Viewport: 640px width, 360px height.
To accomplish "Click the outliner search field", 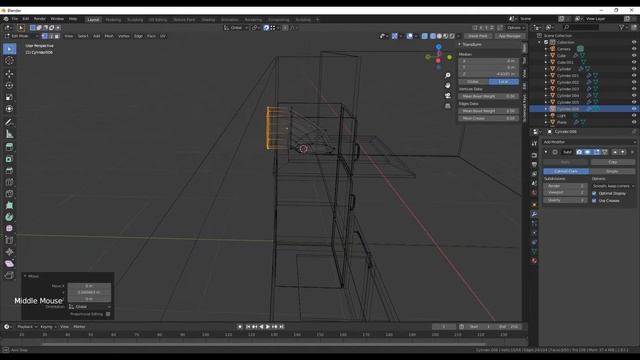I will point(581,27).
